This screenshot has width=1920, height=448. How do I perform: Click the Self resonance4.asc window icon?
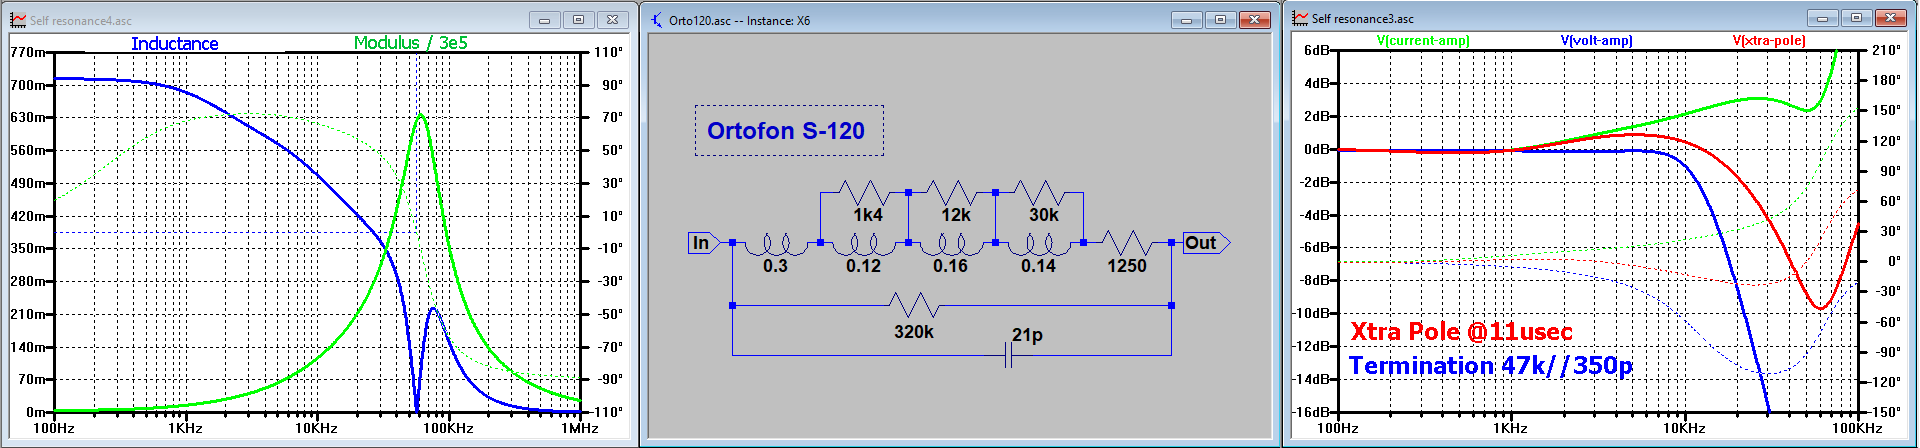18,20
